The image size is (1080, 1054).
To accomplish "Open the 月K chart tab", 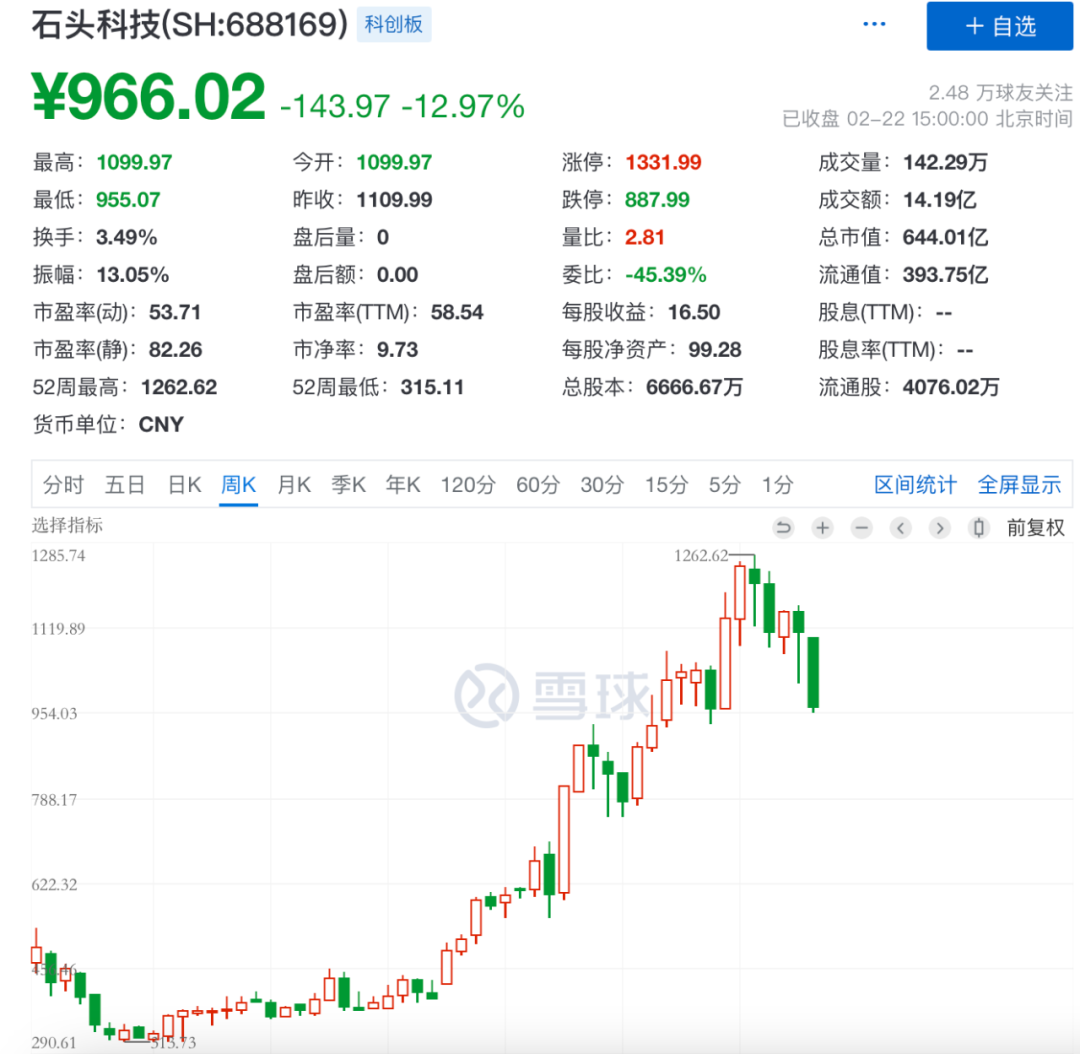I will [x=294, y=485].
